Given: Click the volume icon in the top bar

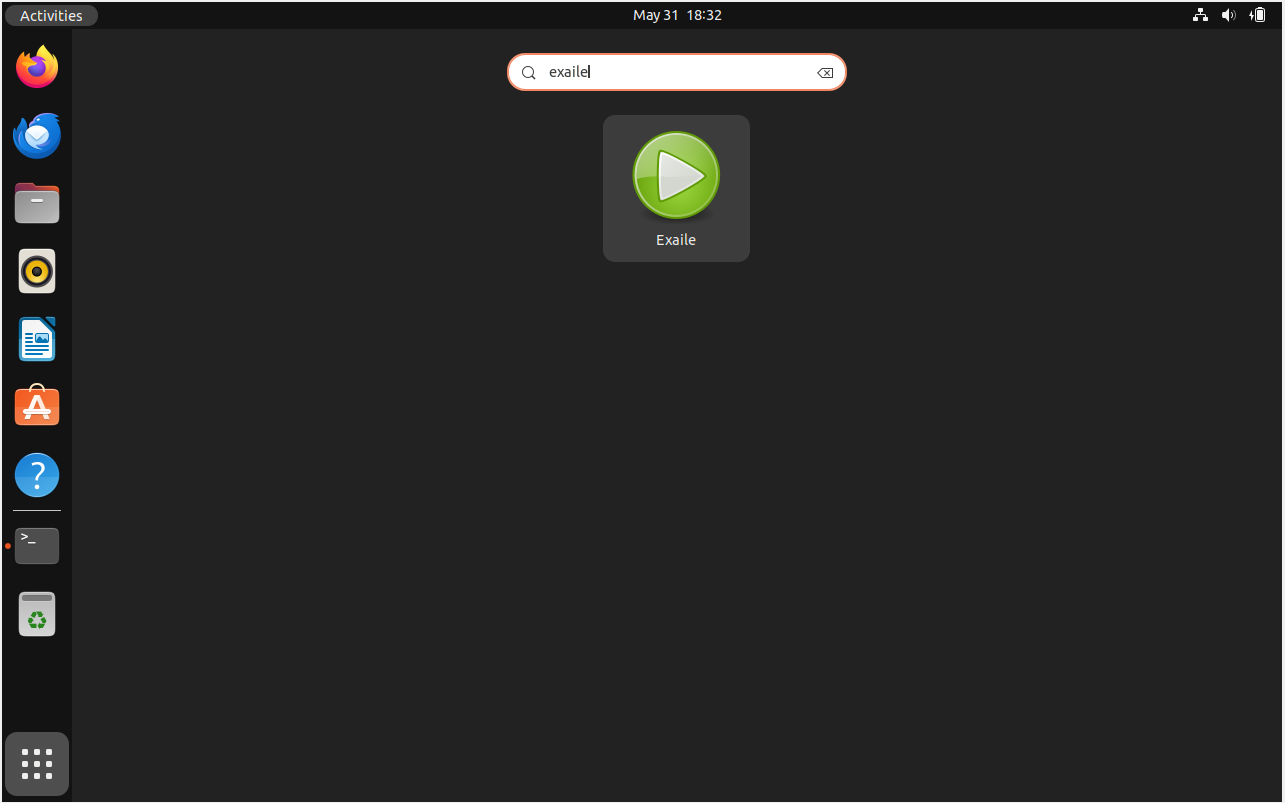Looking at the screenshot, I should point(1229,15).
